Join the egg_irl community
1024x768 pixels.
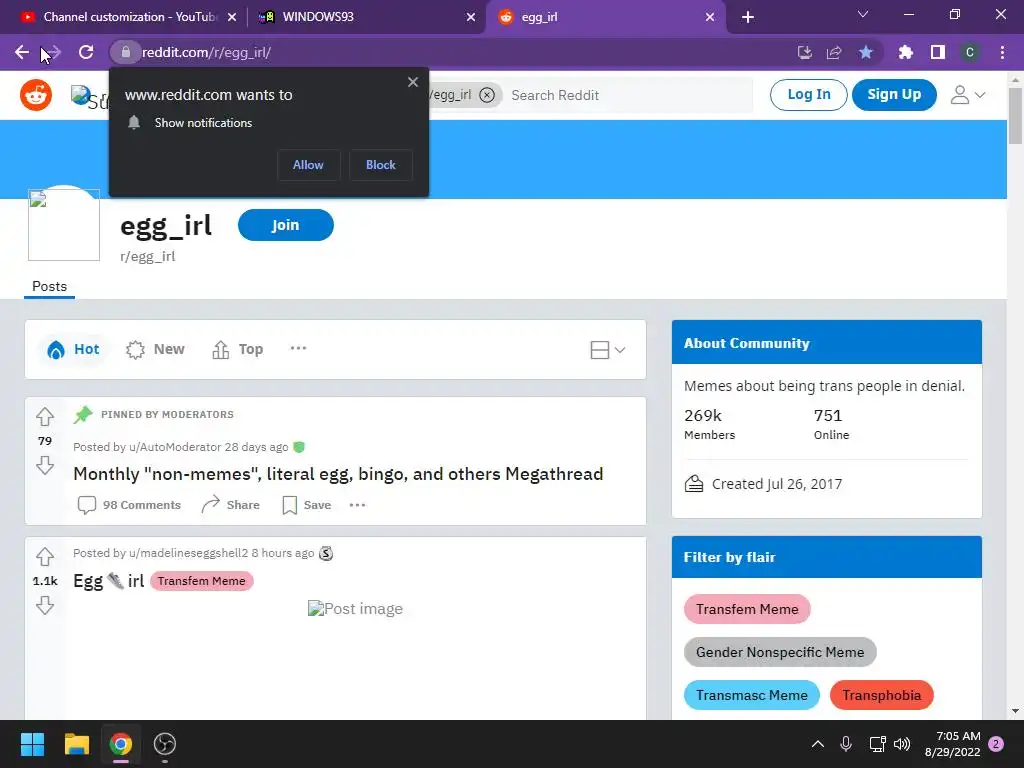(x=285, y=225)
